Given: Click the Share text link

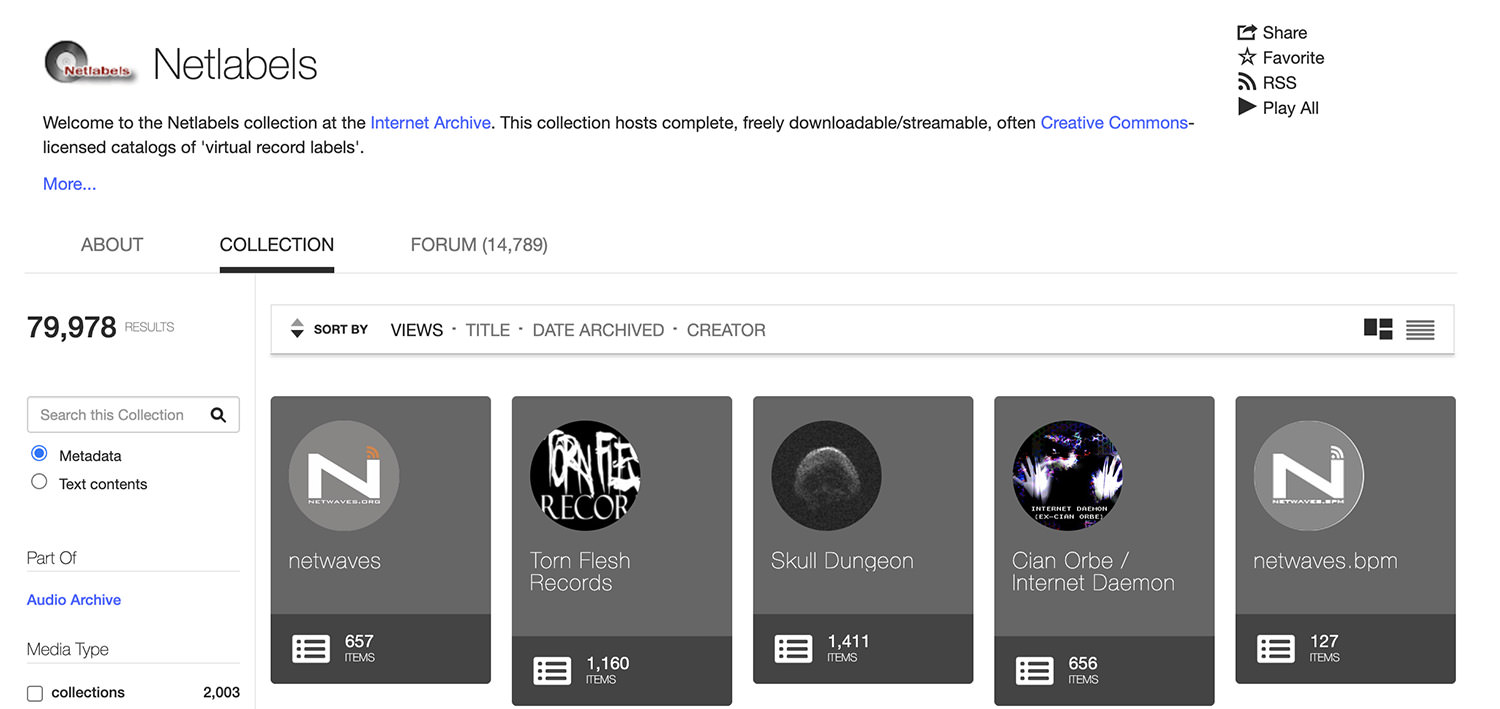Looking at the screenshot, I should click(x=1285, y=33).
